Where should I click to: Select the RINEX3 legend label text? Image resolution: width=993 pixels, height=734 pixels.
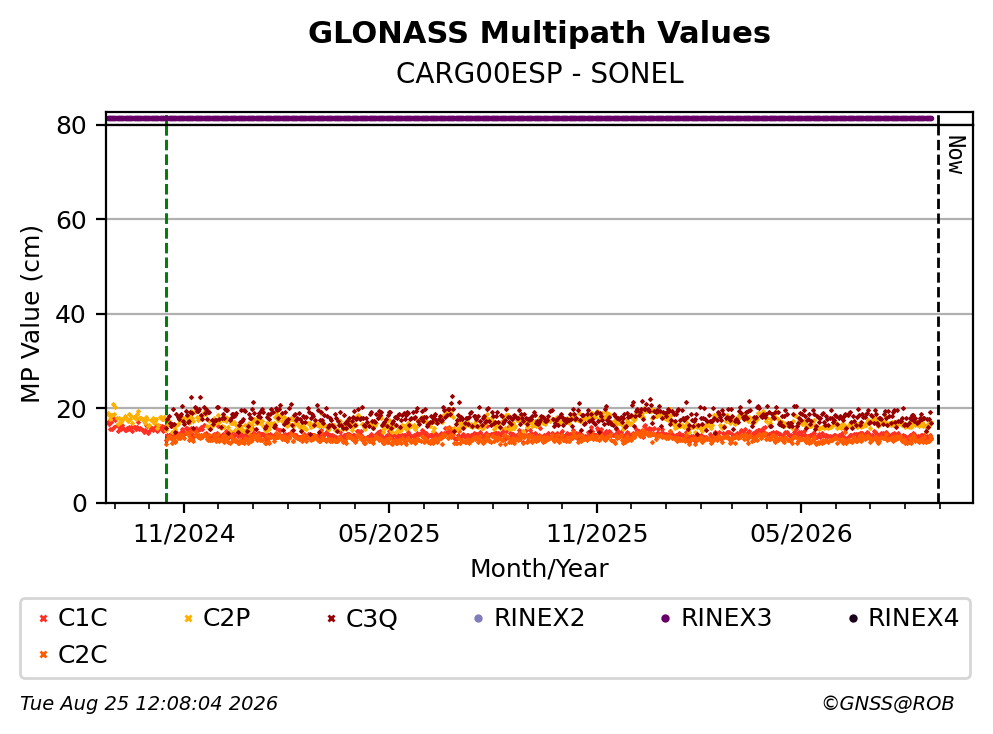[x=726, y=618]
